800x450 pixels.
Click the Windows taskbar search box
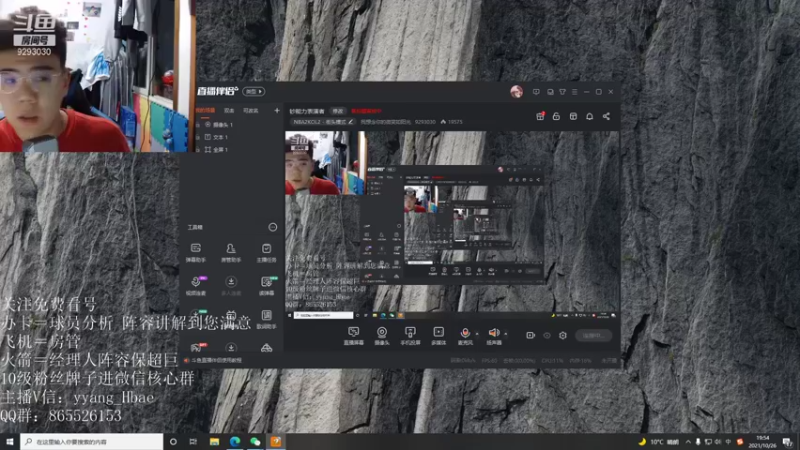[x=92, y=441]
